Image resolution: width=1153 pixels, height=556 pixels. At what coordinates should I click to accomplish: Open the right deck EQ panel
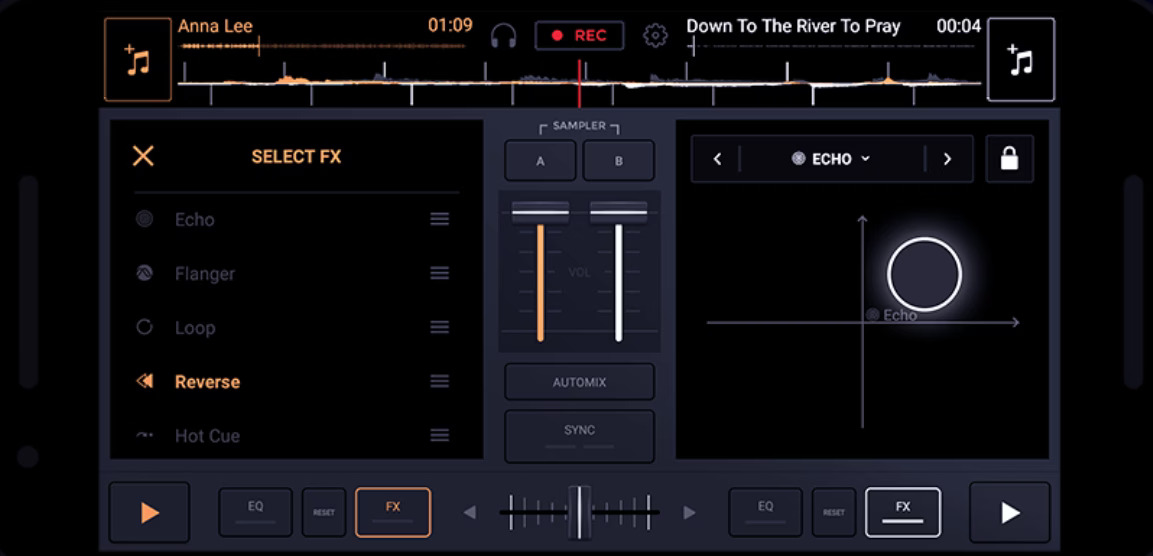pyautogui.click(x=765, y=512)
